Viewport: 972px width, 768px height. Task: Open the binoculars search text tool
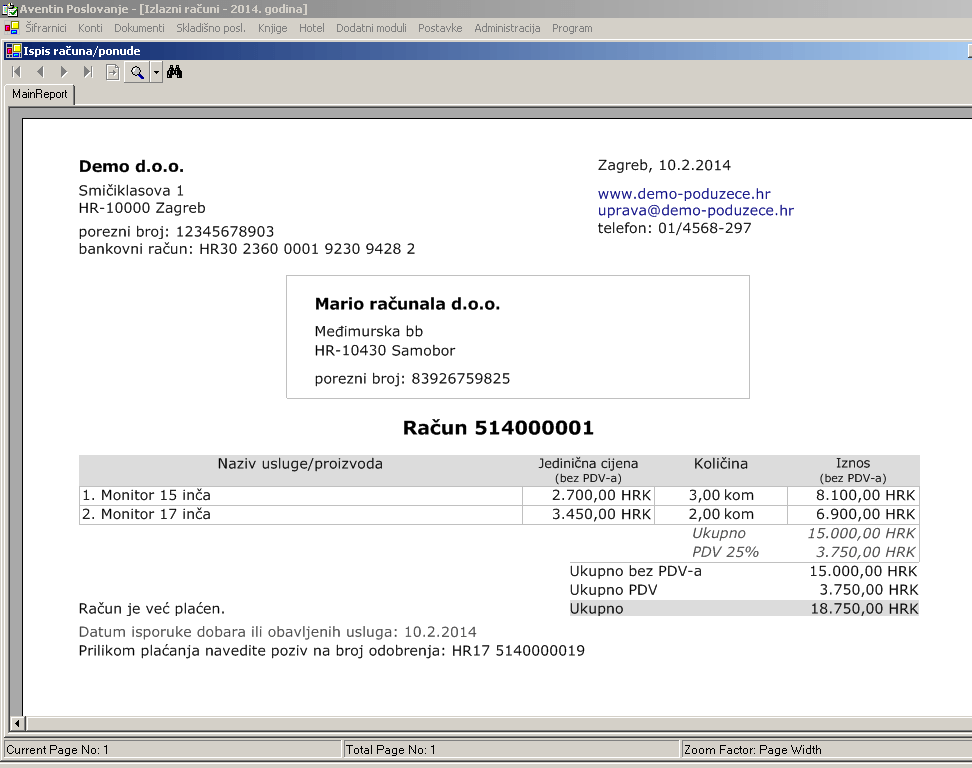point(174,72)
